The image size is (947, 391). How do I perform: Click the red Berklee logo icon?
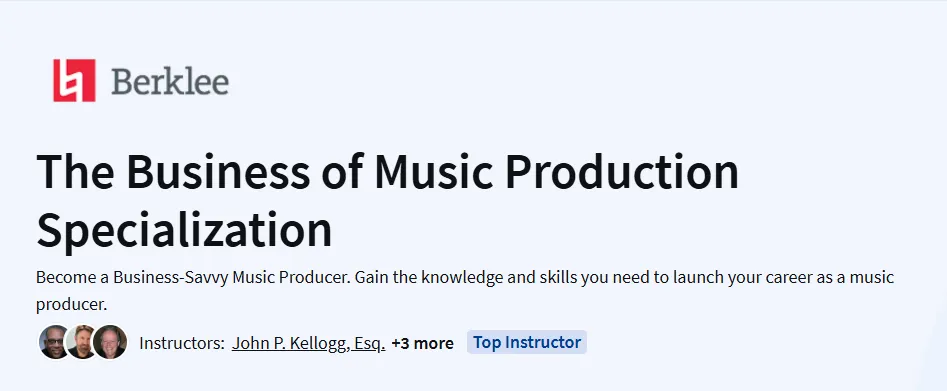tap(74, 80)
